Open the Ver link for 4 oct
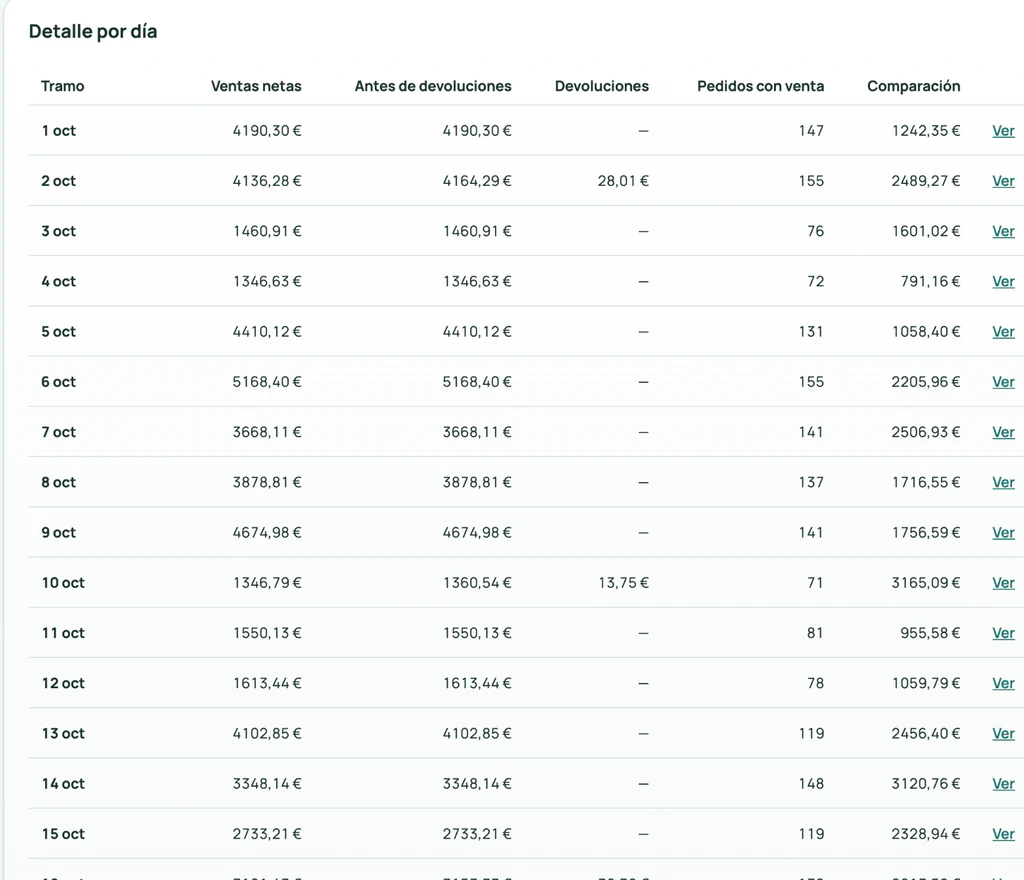Screen dimensions: 1024x880 [x=1003, y=281]
